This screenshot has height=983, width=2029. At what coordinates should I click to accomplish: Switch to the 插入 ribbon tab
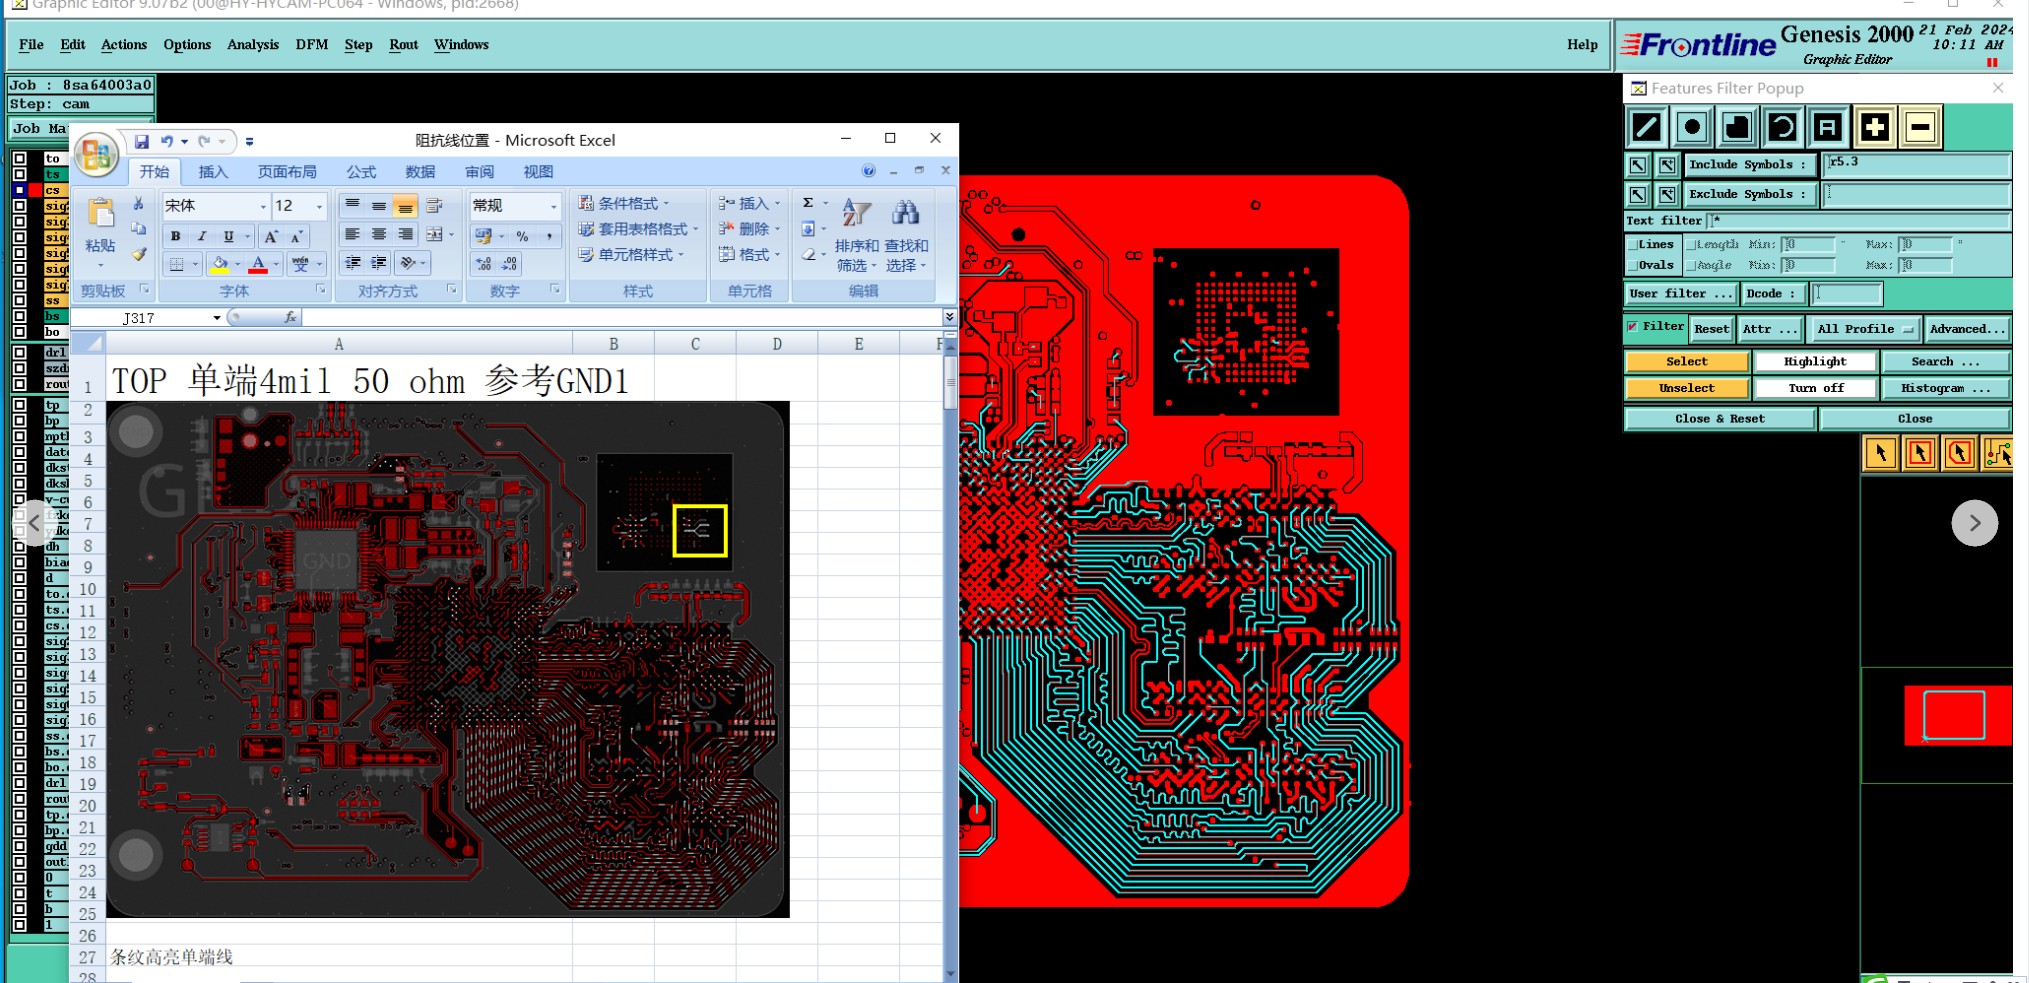[x=213, y=172]
